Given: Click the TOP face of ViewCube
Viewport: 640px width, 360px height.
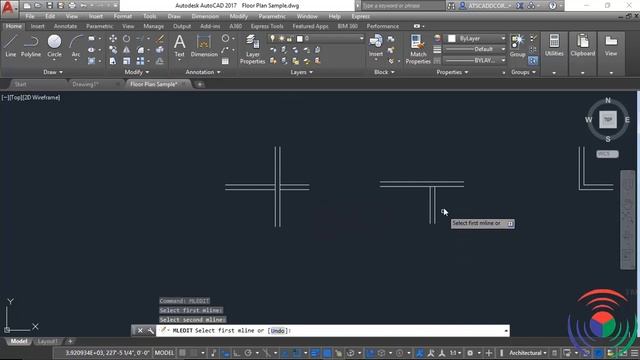Looking at the screenshot, I should [x=608, y=120].
